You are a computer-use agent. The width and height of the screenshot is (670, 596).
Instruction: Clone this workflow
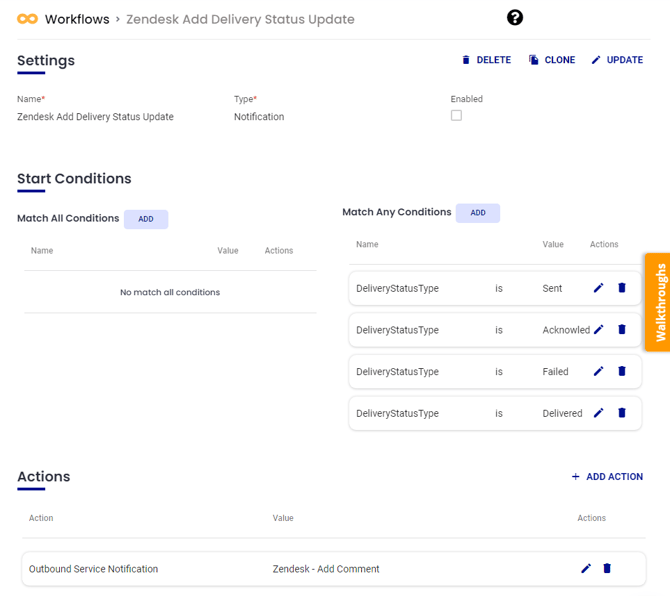click(552, 60)
